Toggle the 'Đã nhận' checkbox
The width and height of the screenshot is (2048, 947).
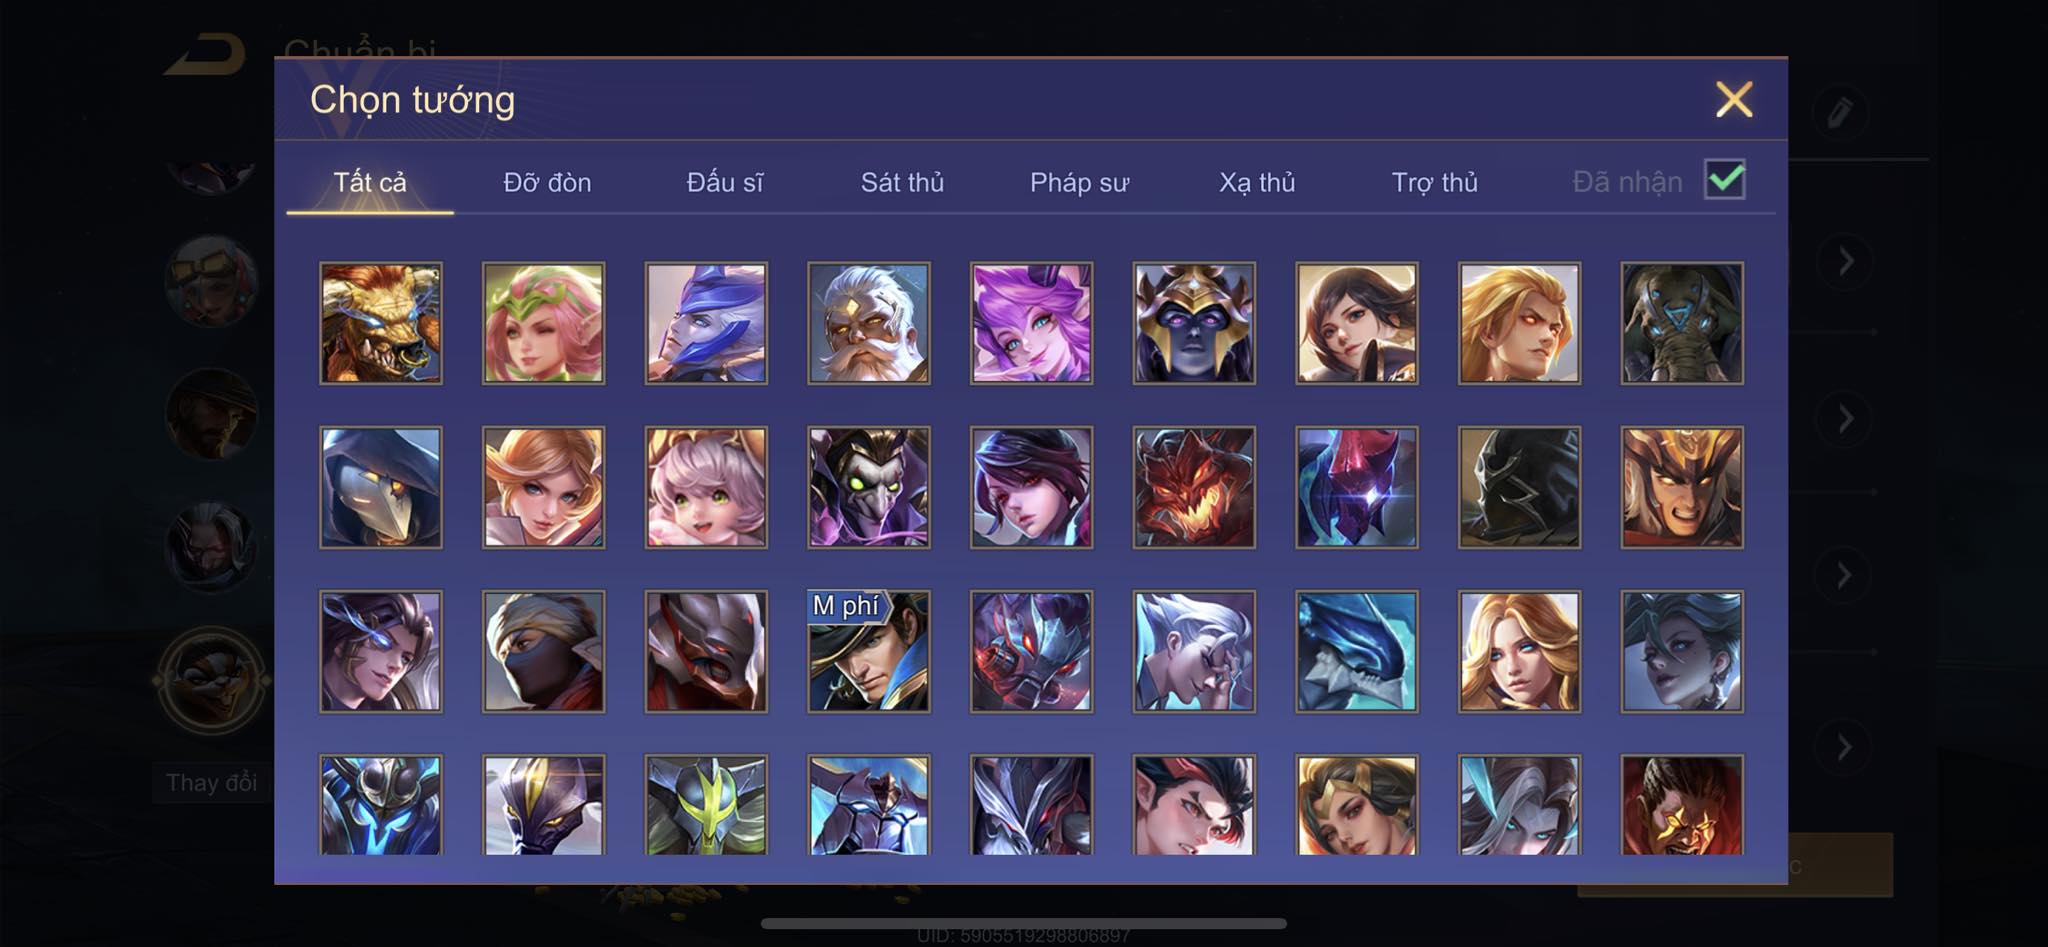tap(1725, 180)
